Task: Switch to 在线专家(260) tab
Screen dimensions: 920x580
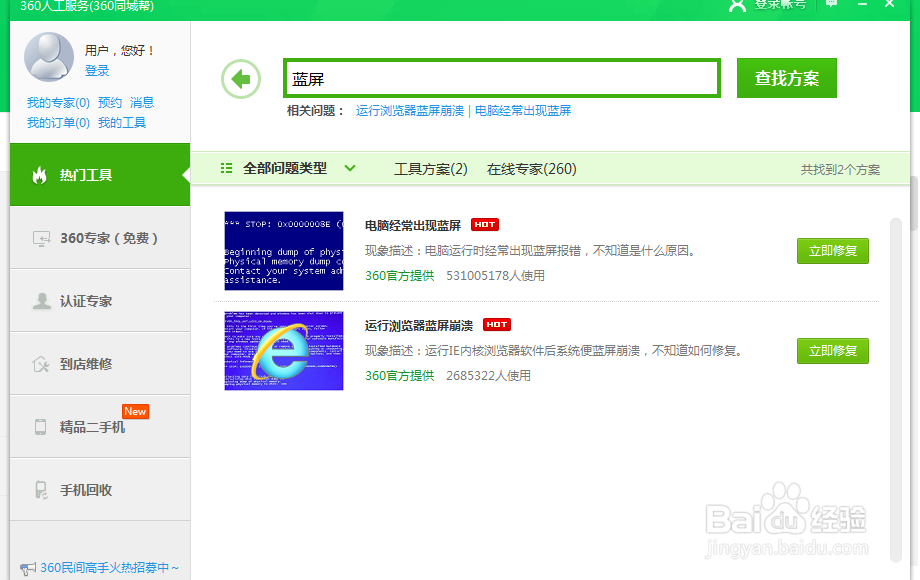Action: [x=532, y=169]
